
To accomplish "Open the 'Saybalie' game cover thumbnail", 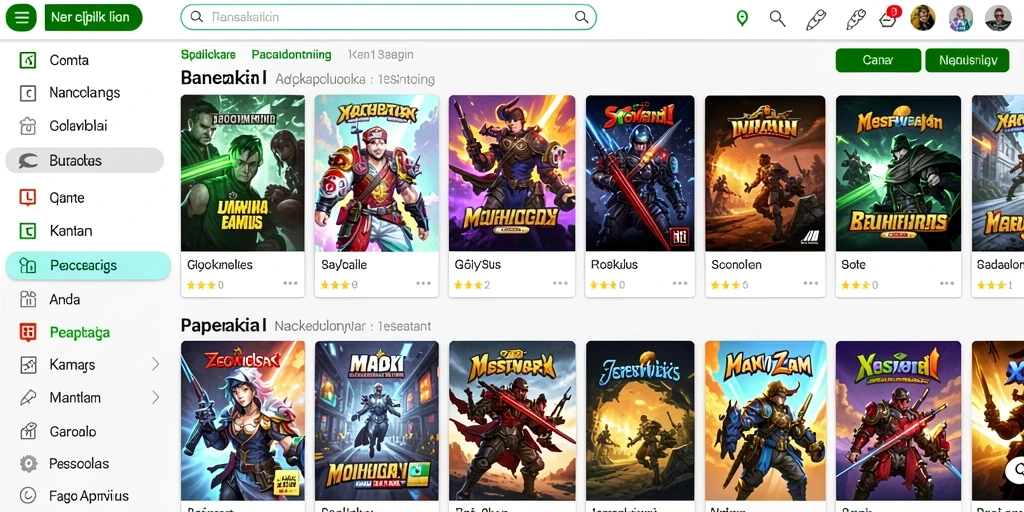I will coord(376,173).
